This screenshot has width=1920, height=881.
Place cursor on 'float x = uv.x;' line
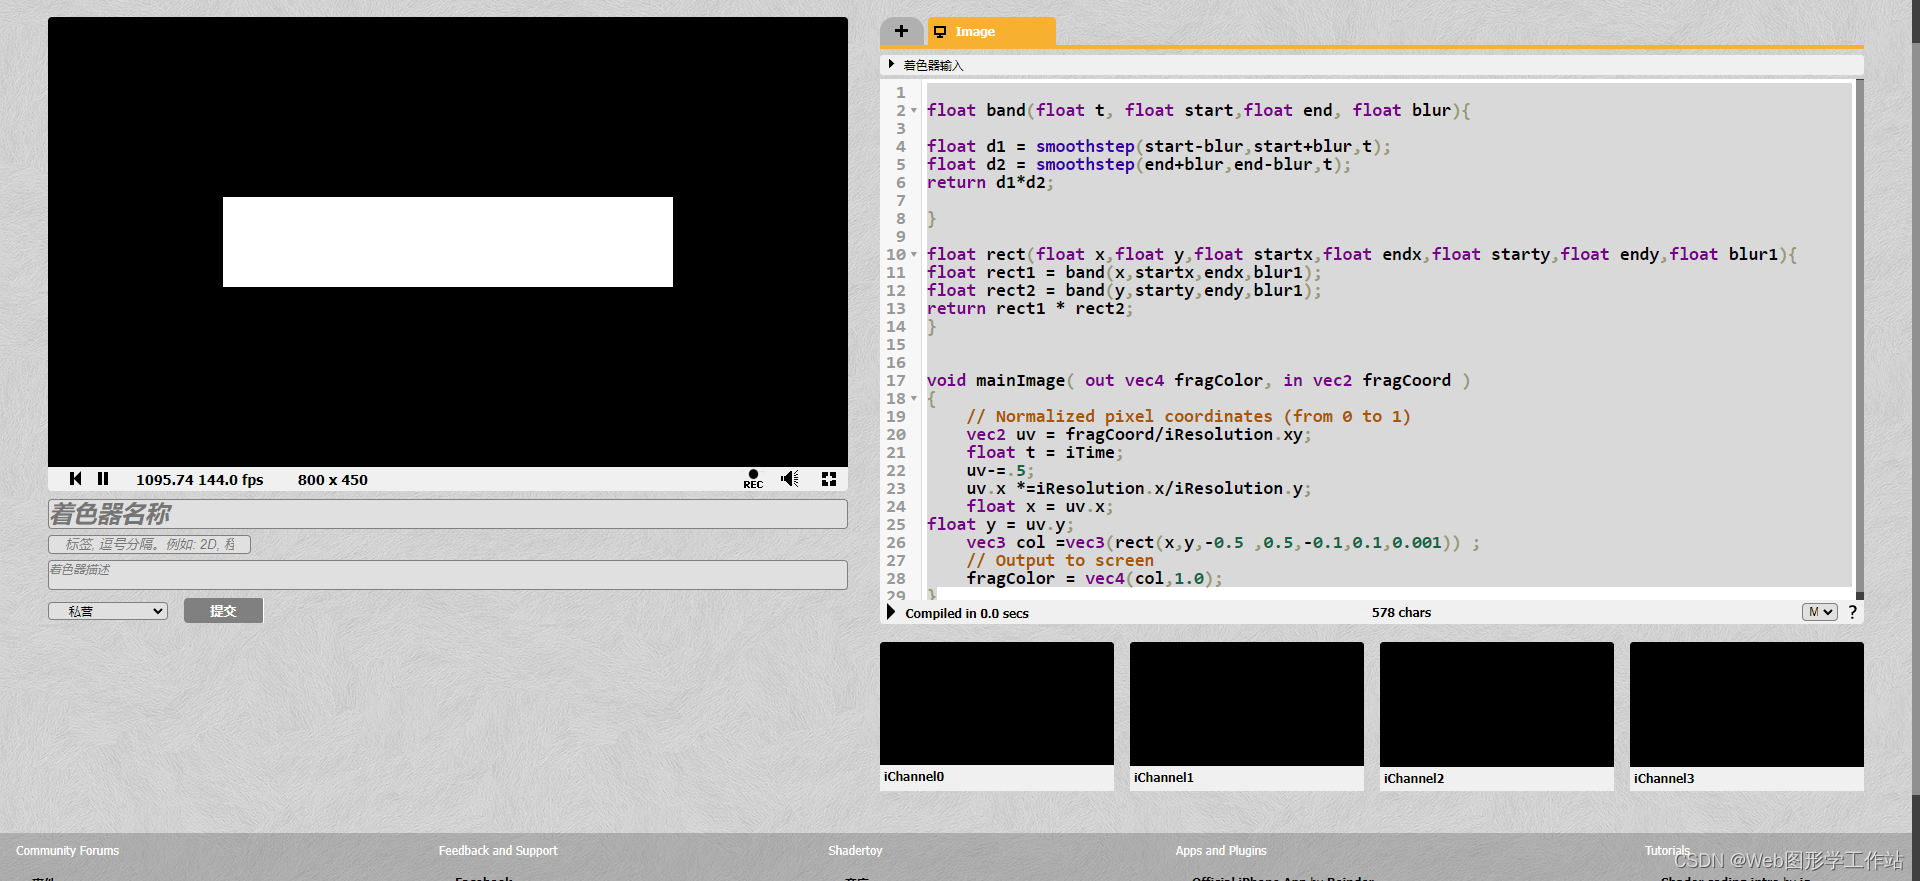[1040, 507]
